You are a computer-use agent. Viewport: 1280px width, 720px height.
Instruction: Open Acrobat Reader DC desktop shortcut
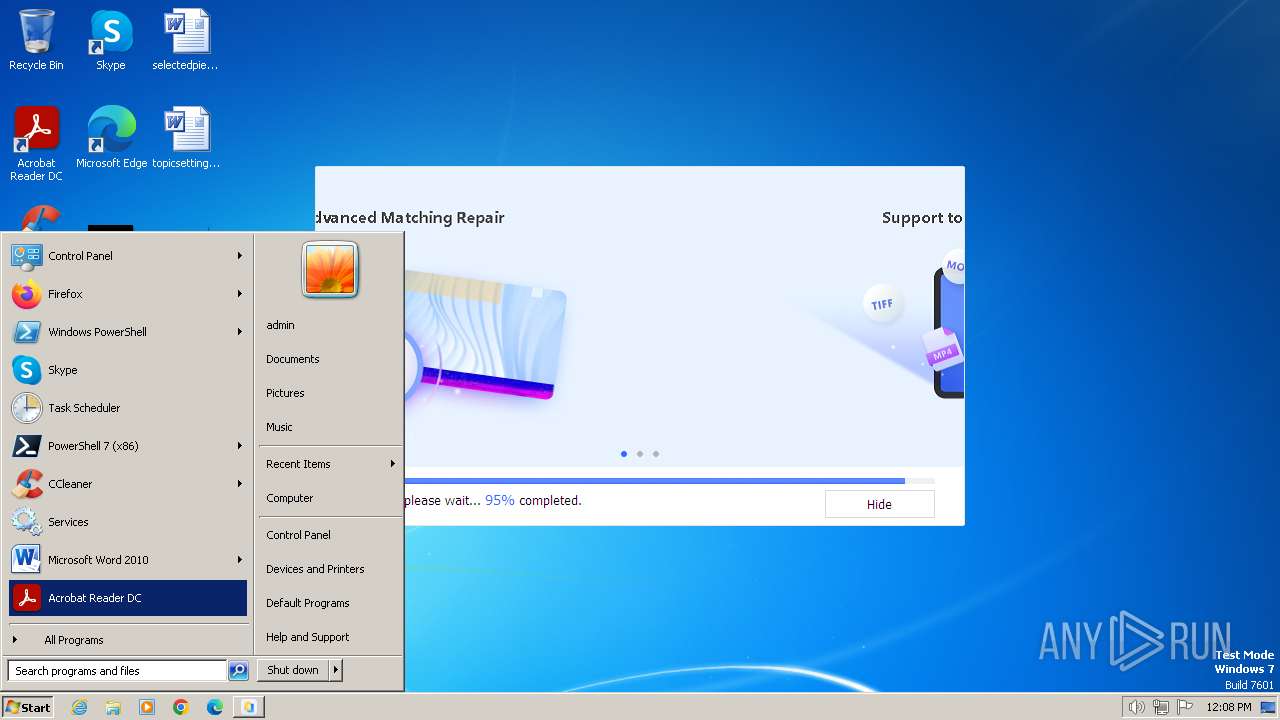(36, 144)
